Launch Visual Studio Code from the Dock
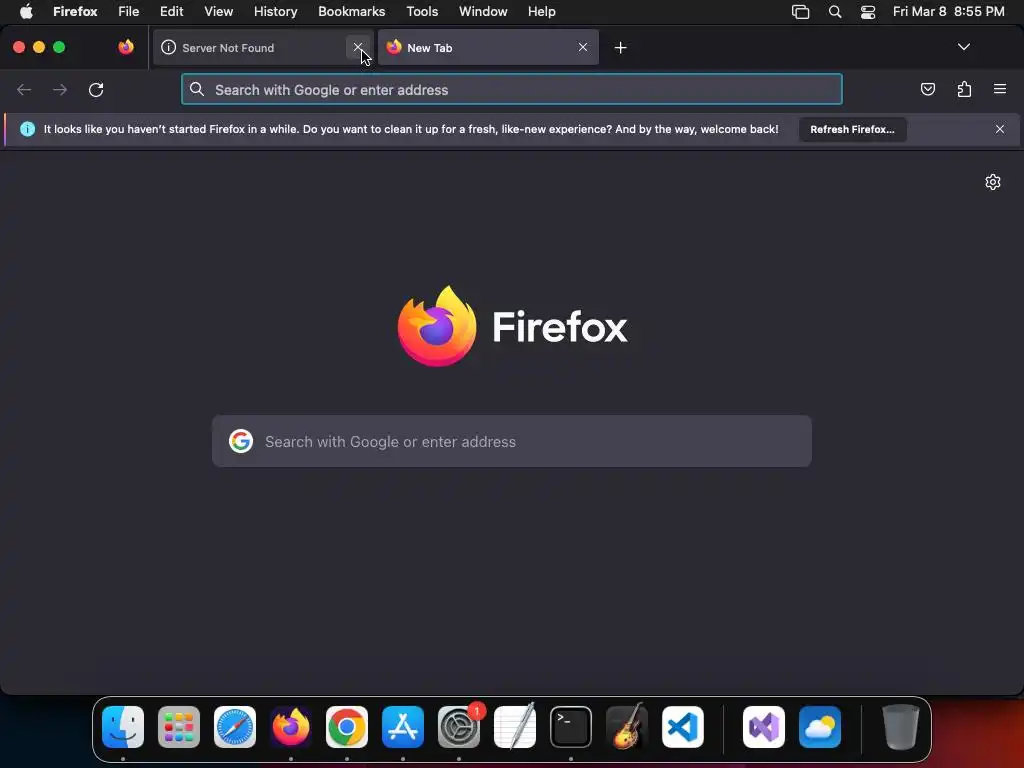This screenshot has height=768, width=1024. [x=683, y=727]
